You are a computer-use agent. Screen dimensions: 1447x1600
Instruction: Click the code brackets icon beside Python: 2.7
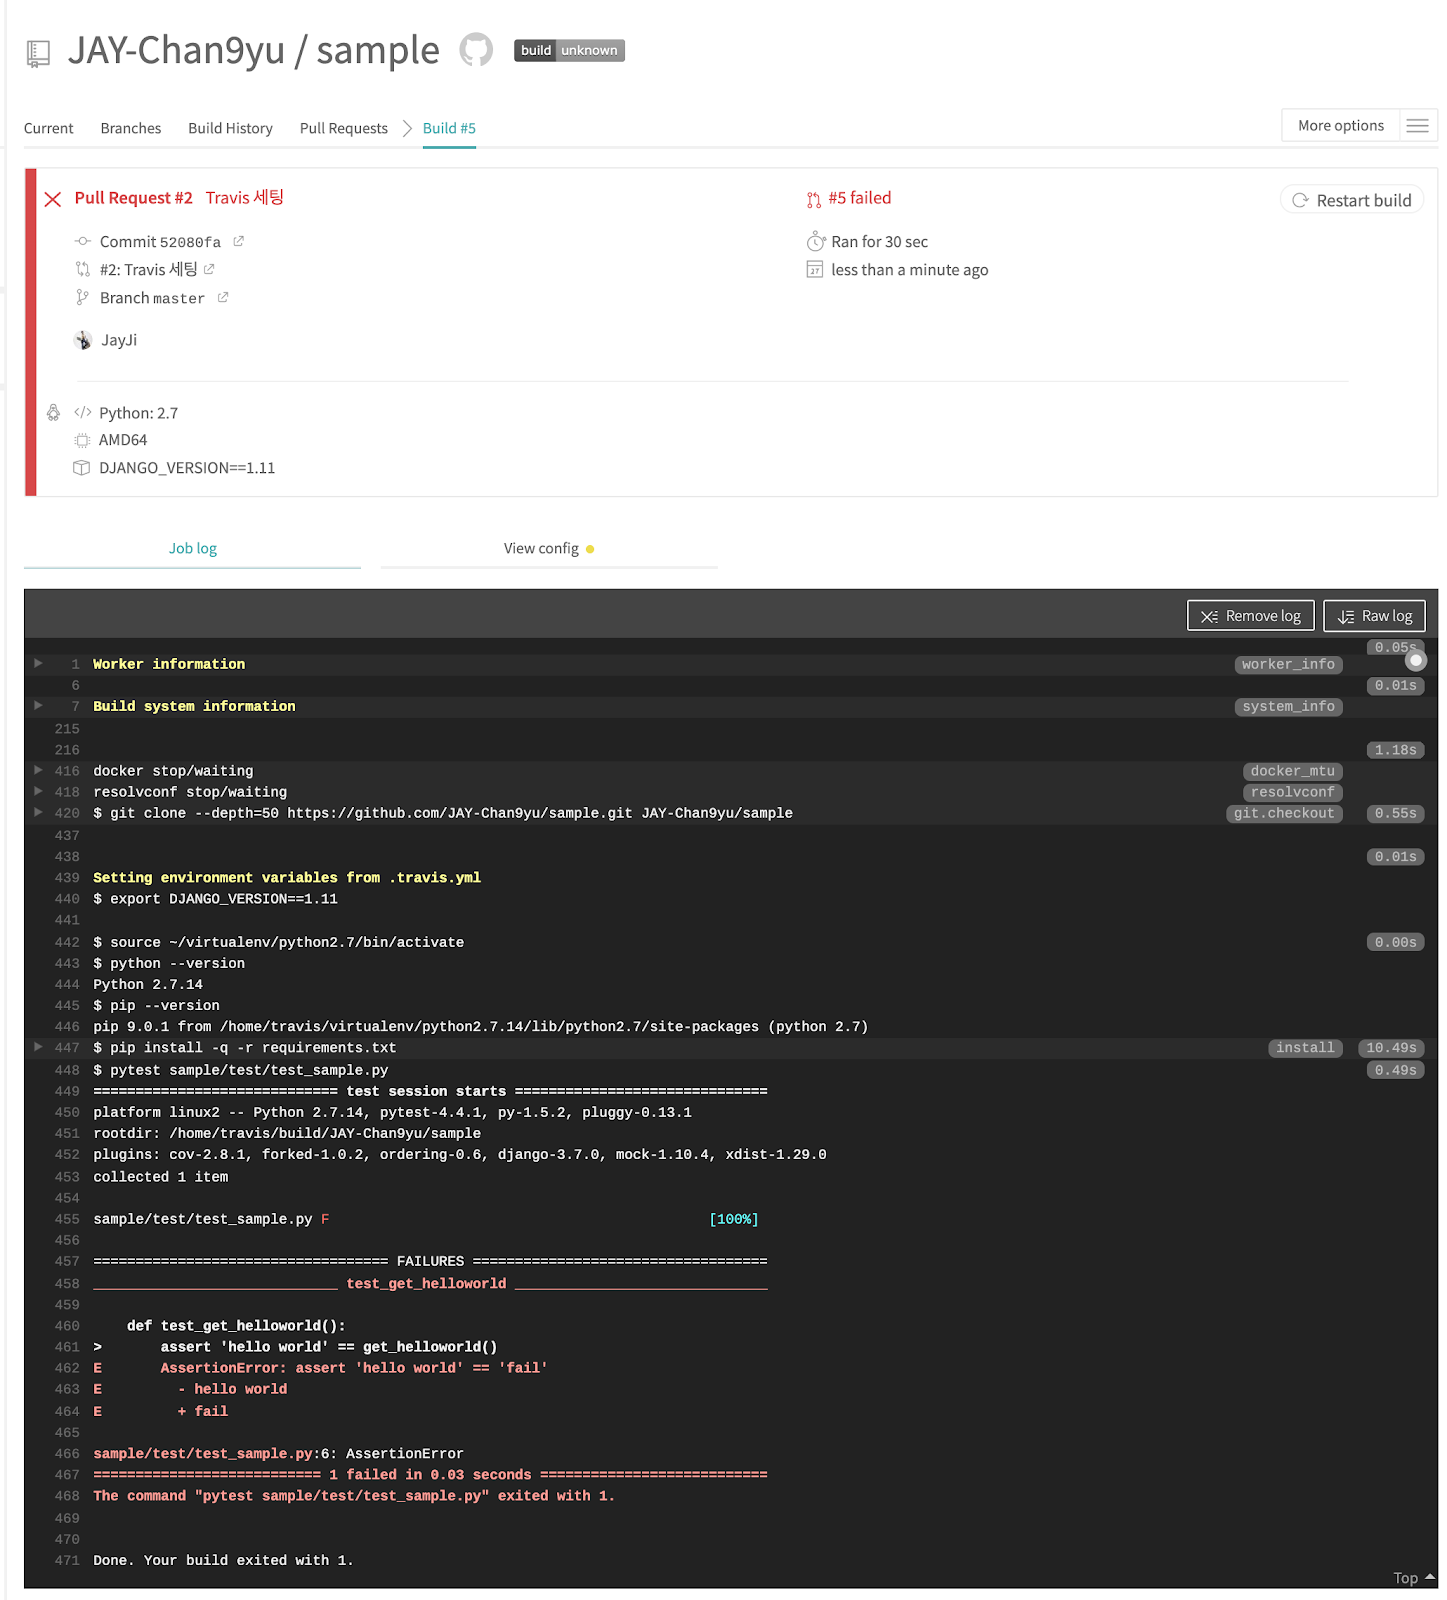[83, 412]
